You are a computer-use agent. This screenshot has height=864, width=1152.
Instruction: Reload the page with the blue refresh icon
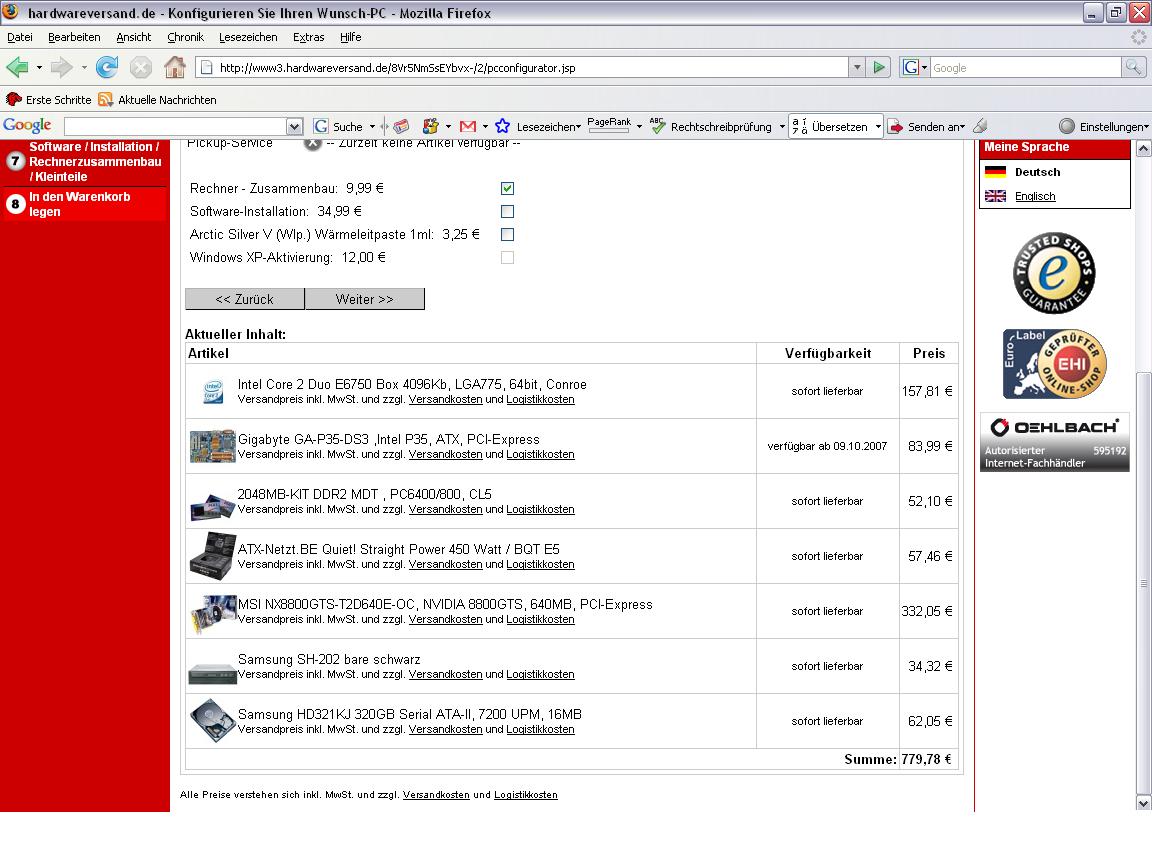107,68
